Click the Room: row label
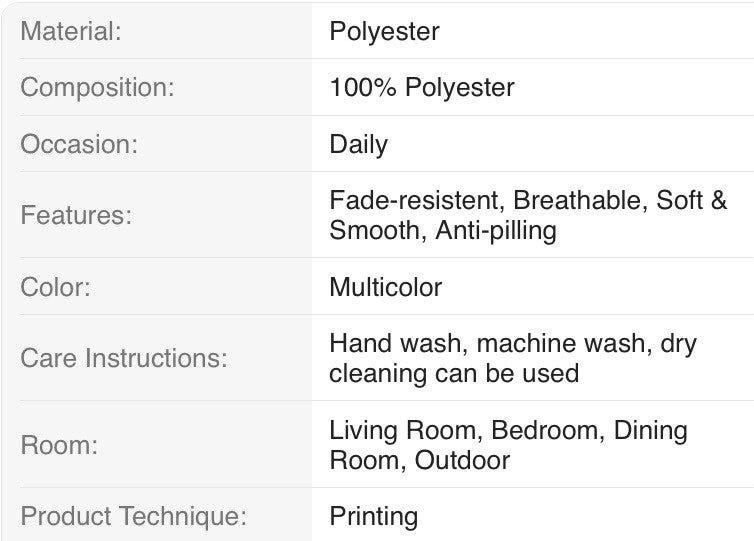Screen dimensions: 754x541 pos(59,445)
